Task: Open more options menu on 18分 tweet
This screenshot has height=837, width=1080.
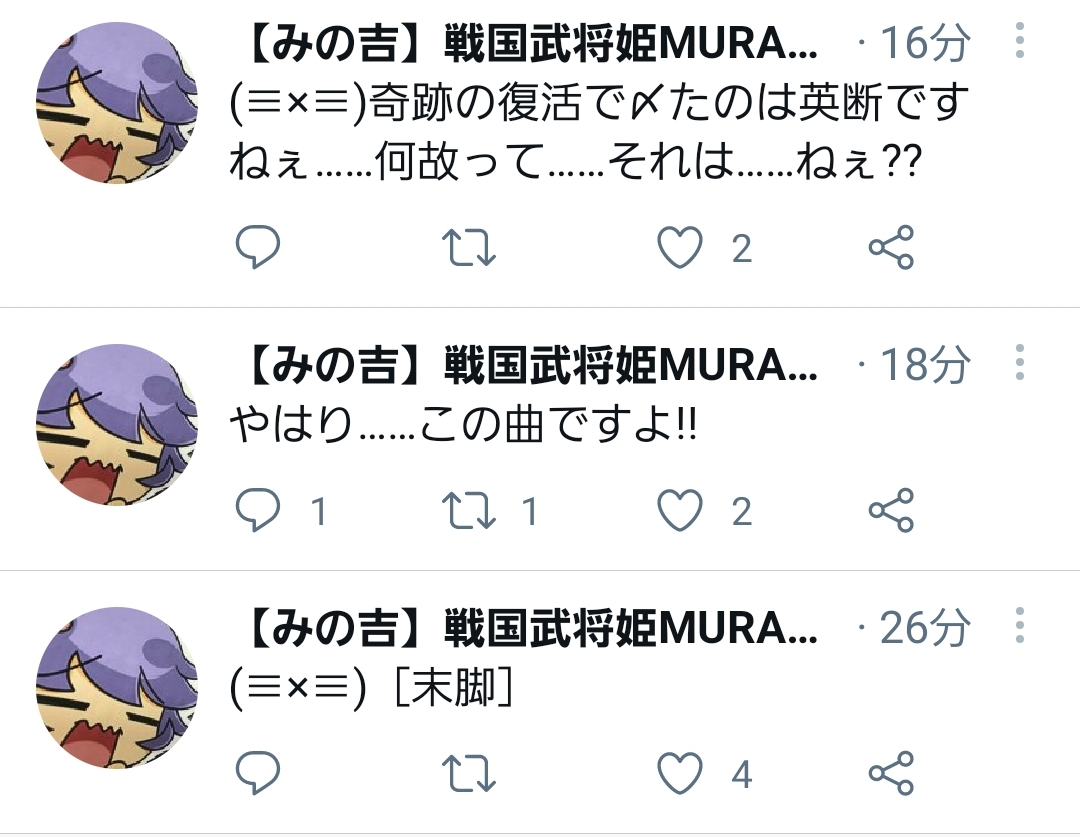Action: 1020,362
